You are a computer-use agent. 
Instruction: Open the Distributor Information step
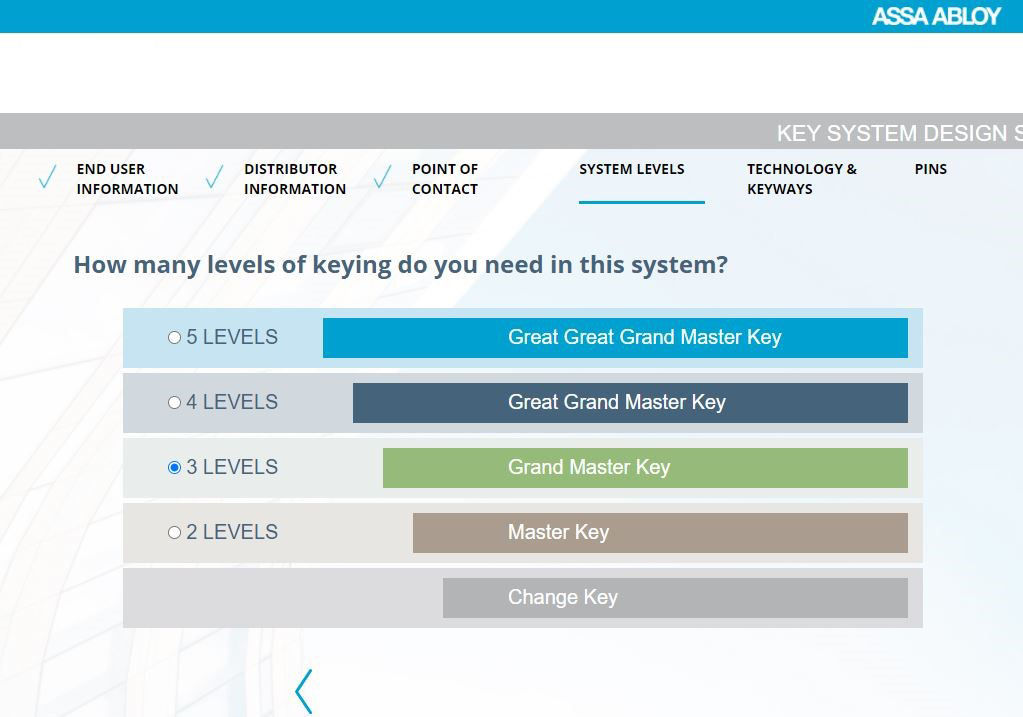[295, 179]
